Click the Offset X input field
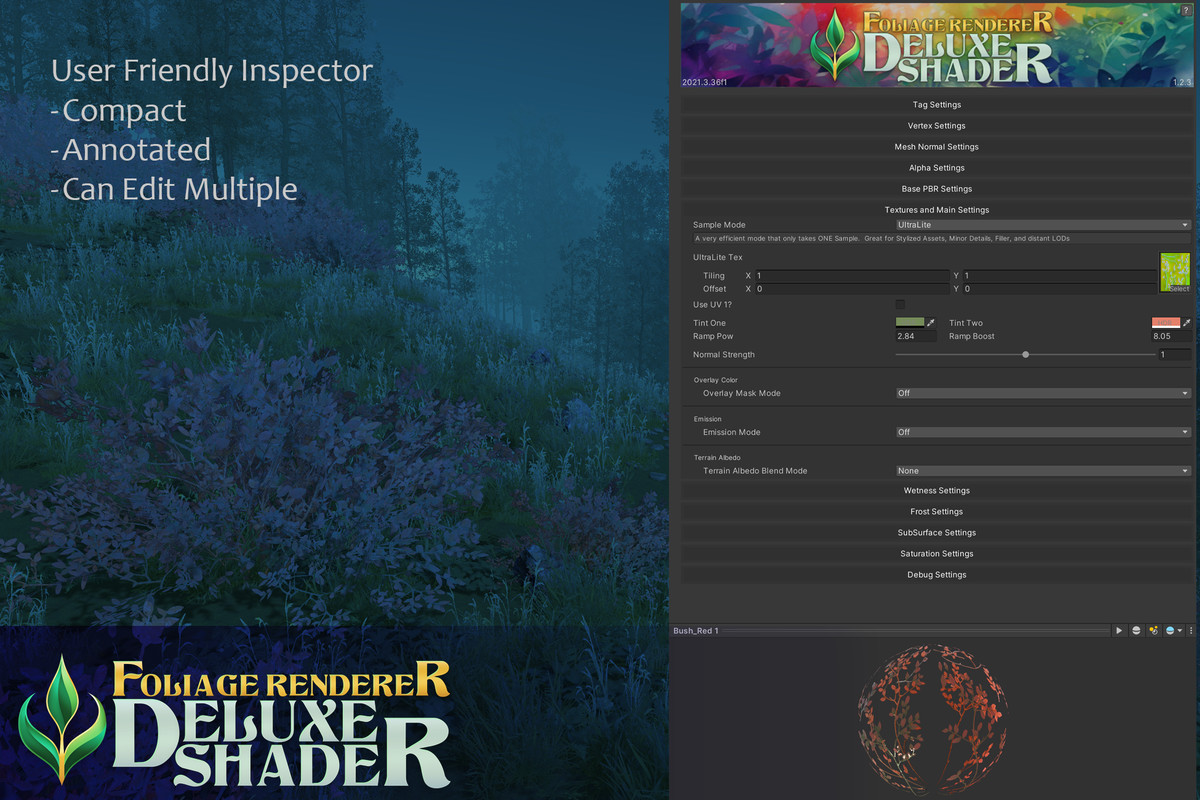 tap(852, 289)
